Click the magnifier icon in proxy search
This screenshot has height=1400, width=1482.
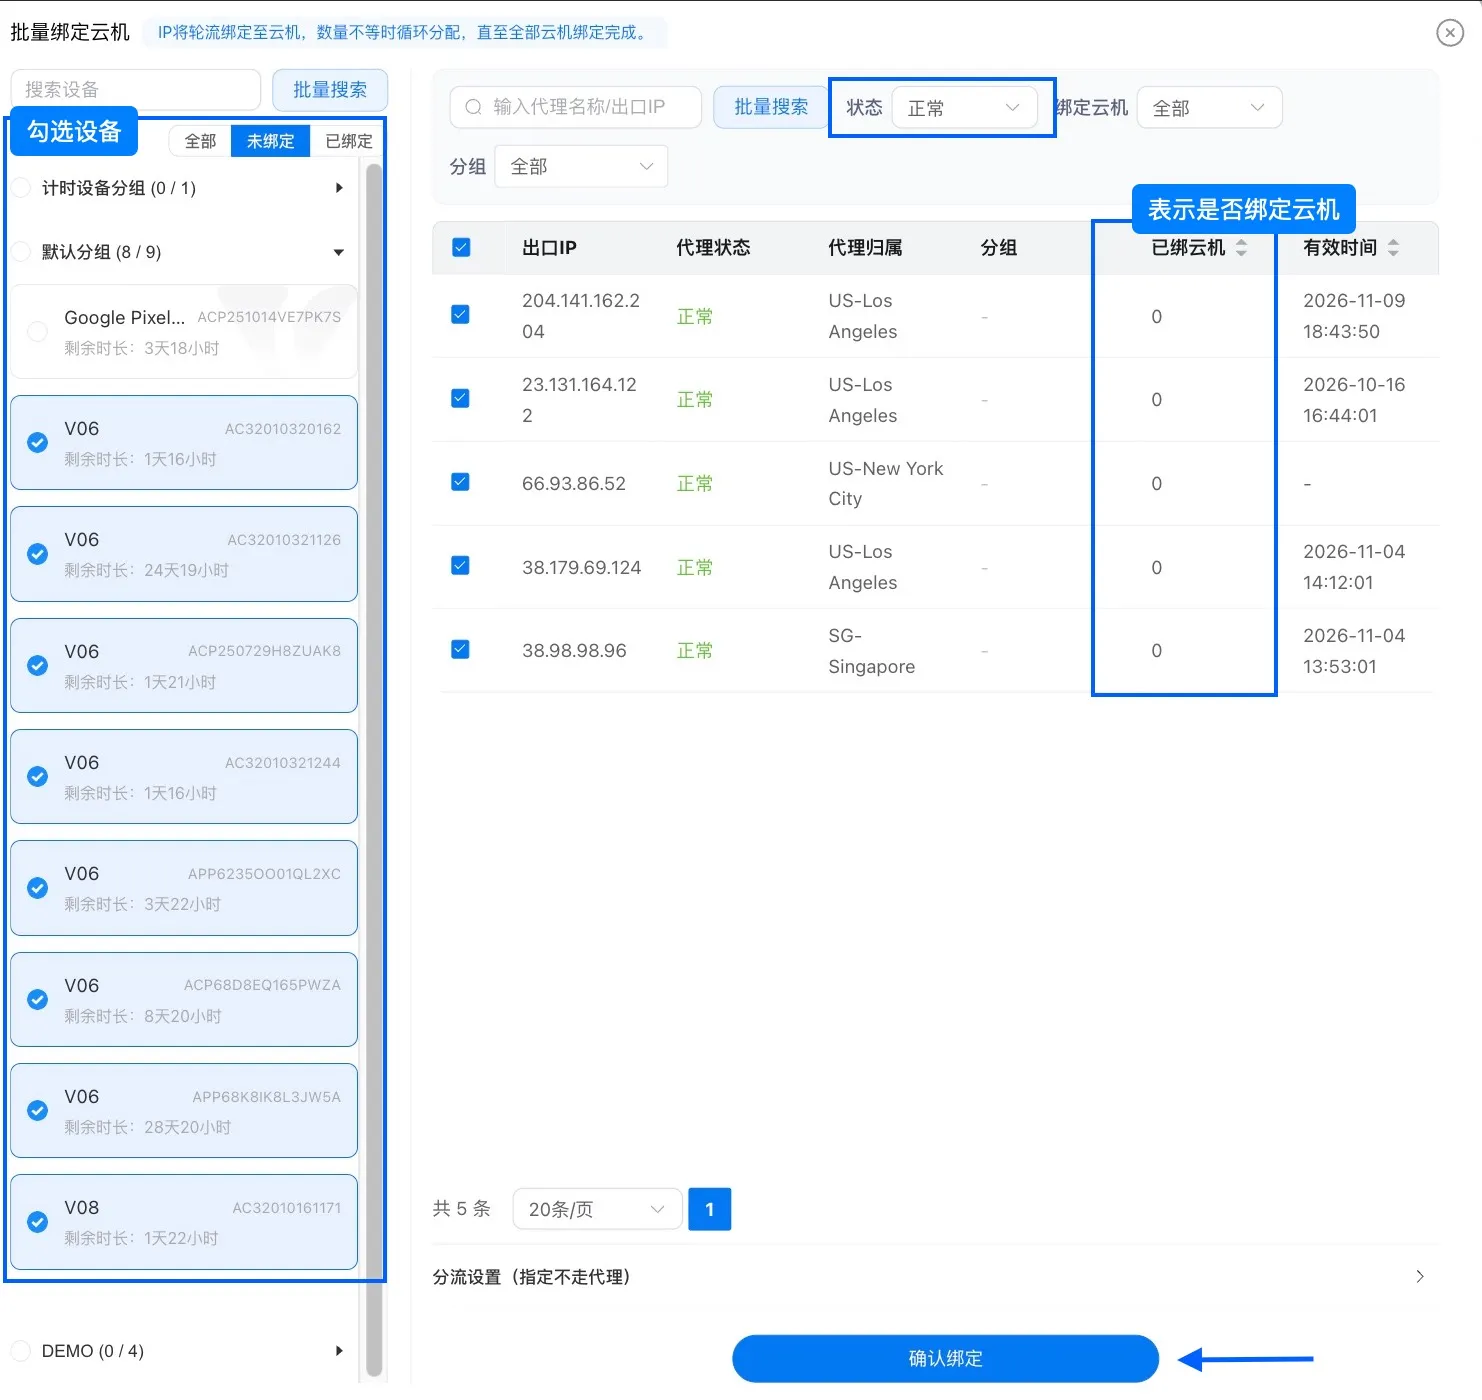click(474, 107)
